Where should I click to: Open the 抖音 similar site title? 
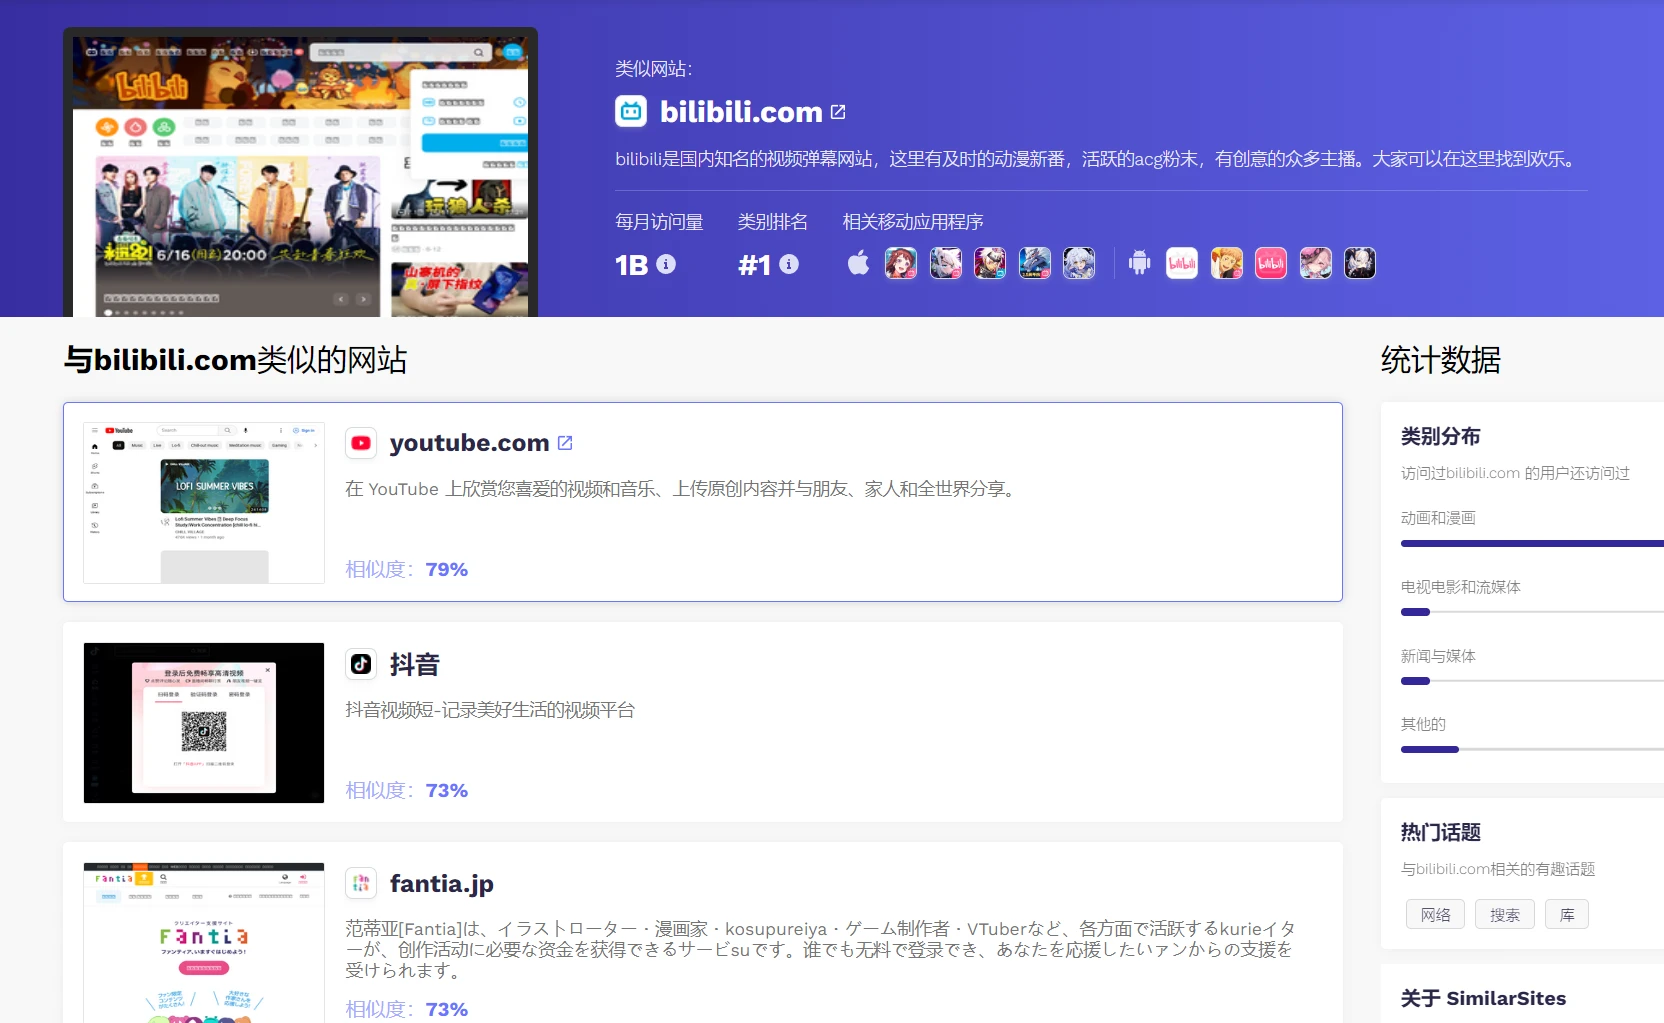pyautogui.click(x=415, y=664)
